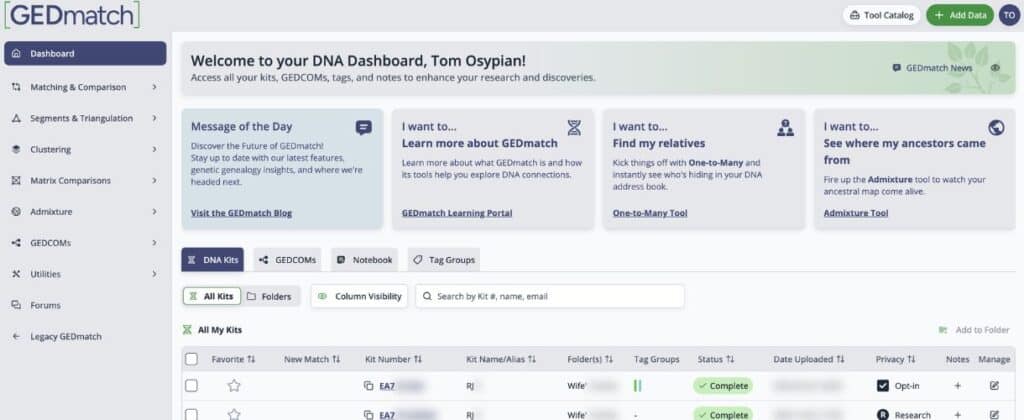Viewport: 1024px width, 420px height.
Task: Open the Tool Catalog
Action: pos(882,15)
